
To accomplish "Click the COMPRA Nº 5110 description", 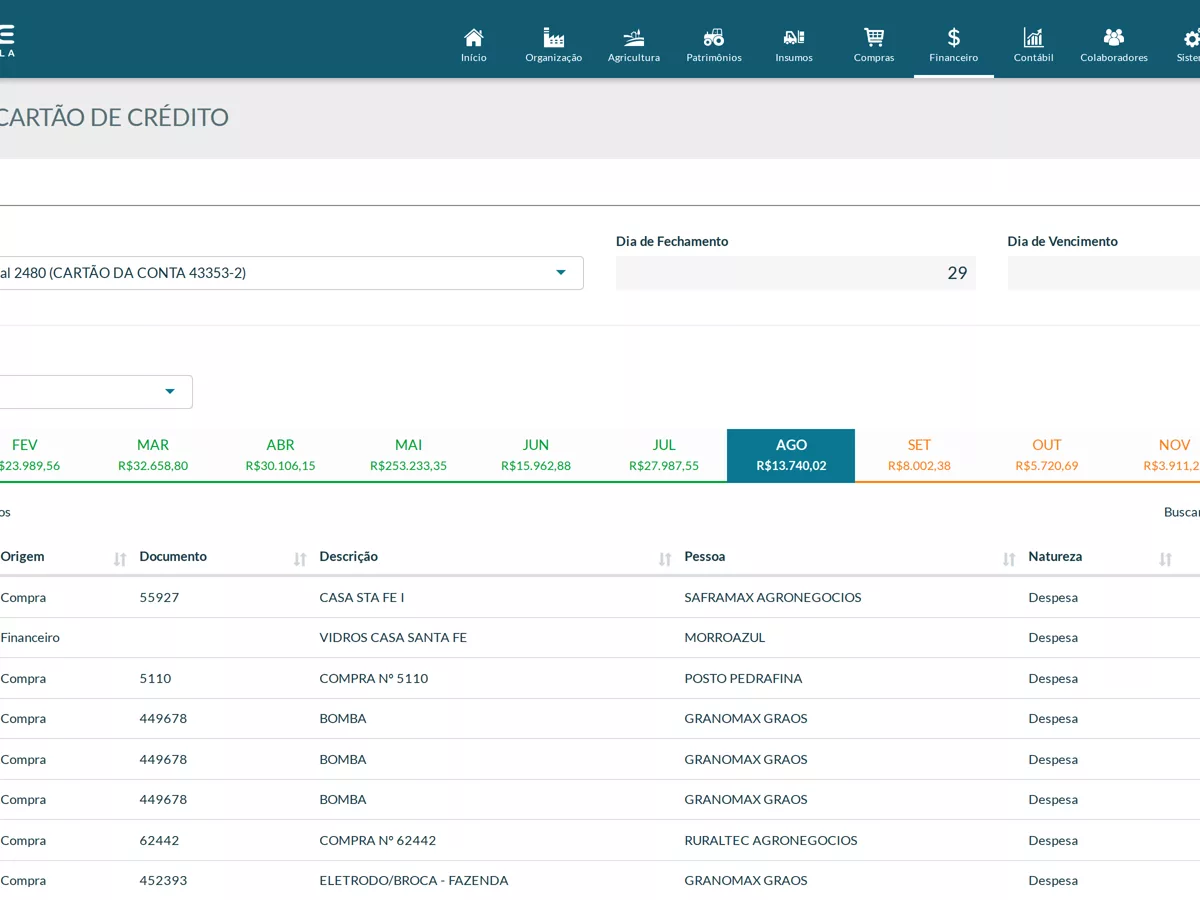I will tap(374, 678).
